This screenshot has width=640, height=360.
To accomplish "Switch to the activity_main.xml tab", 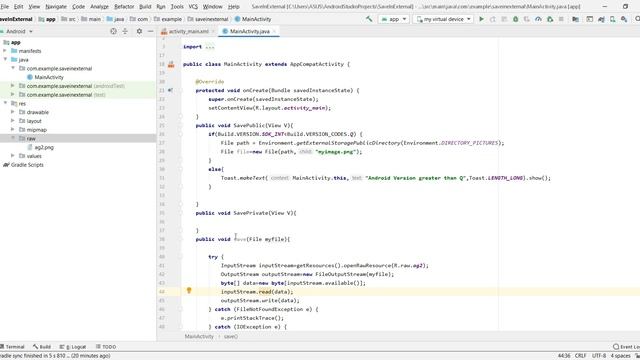I will 188,31.
